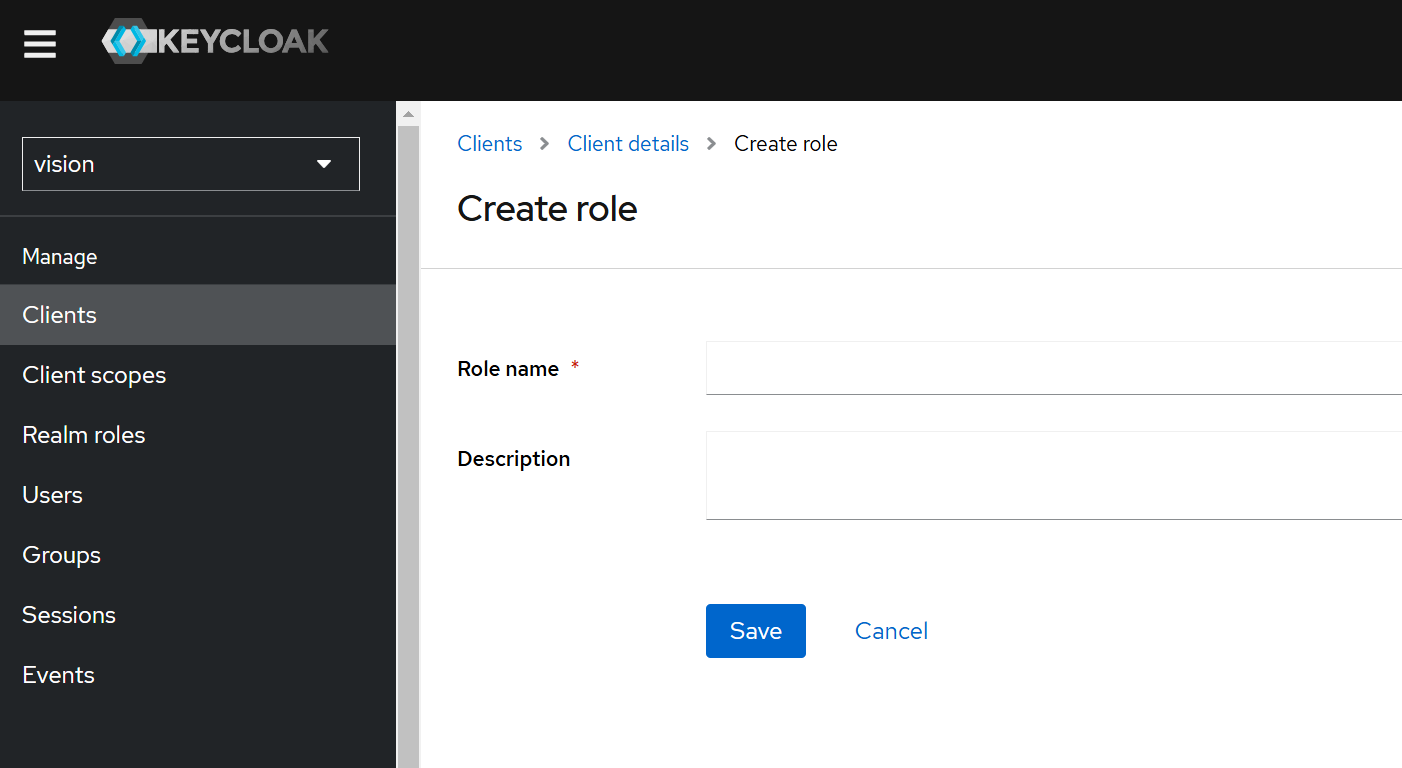View active Sessions
1402x768 pixels.
[68, 614]
